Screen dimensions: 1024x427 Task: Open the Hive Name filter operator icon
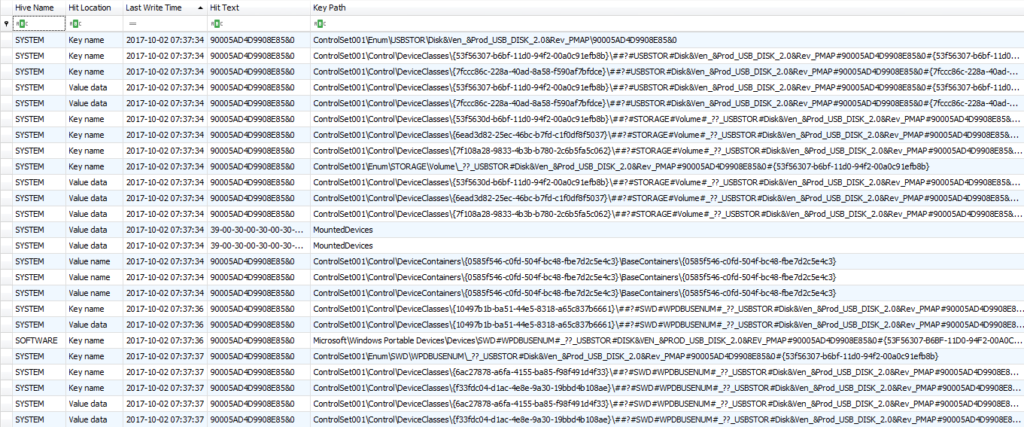click(20, 23)
